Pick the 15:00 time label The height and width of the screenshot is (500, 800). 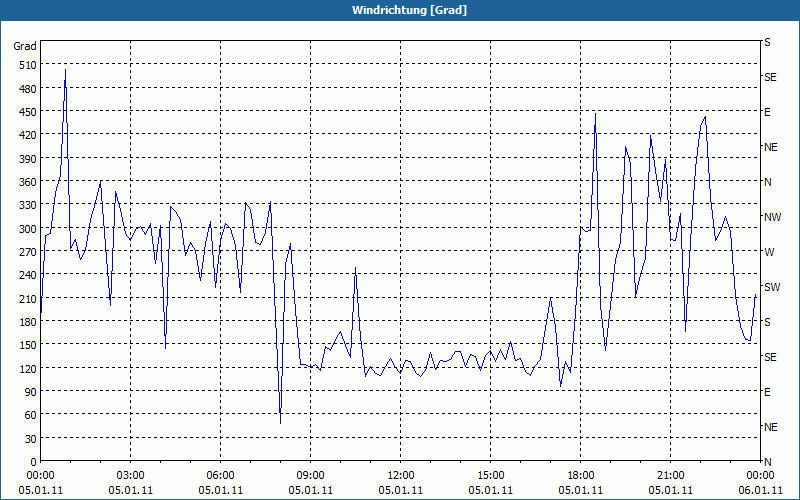click(491, 476)
